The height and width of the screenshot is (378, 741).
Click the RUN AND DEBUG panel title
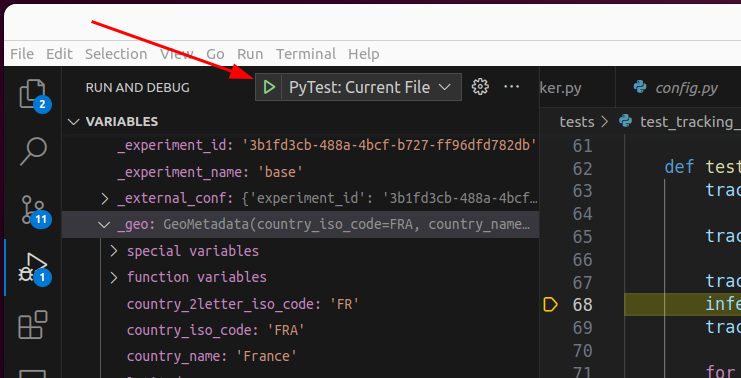click(138, 87)
